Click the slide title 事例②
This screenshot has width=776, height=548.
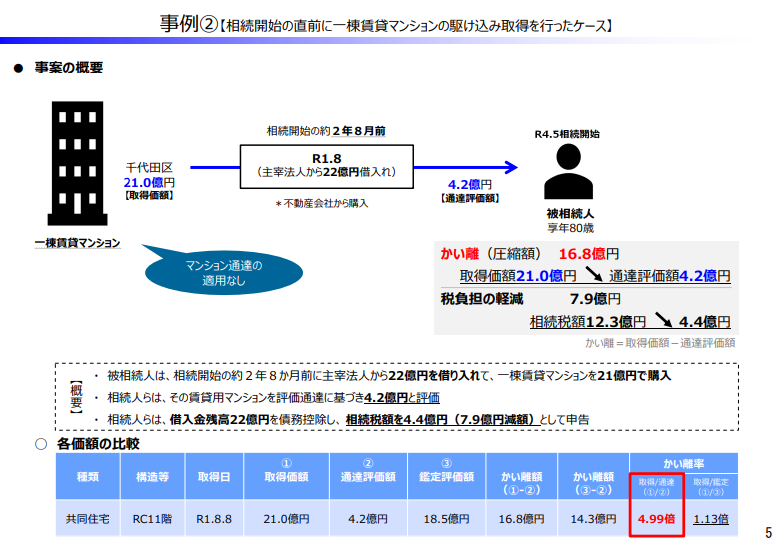click(189, 24)
